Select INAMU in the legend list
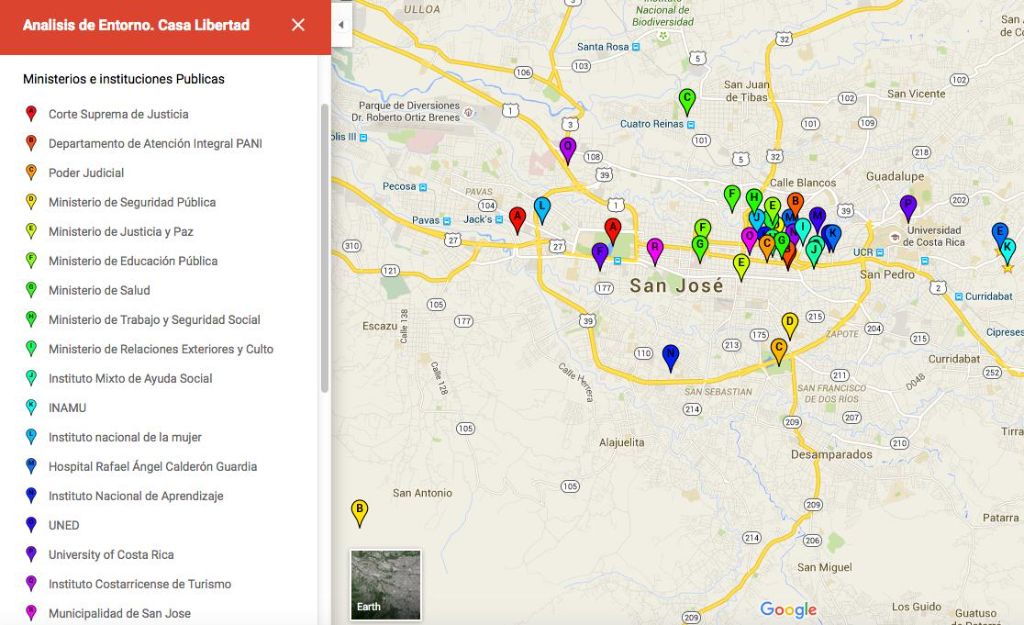The image size is (1024, 625). [70, 408]
